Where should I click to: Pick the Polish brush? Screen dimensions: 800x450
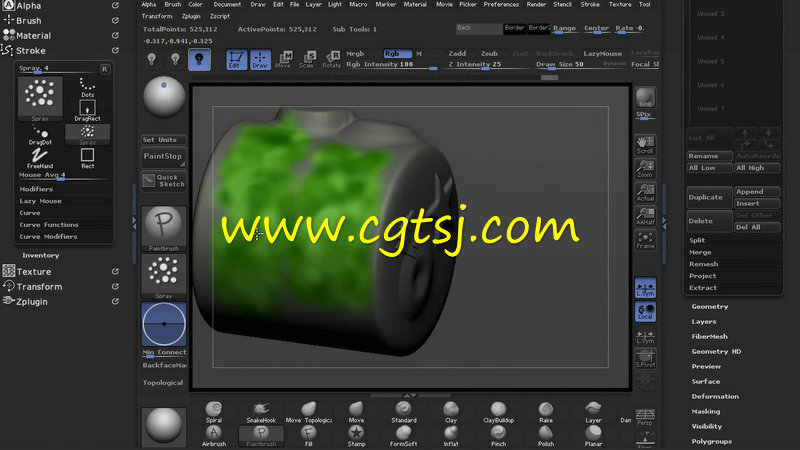[546, 436]
